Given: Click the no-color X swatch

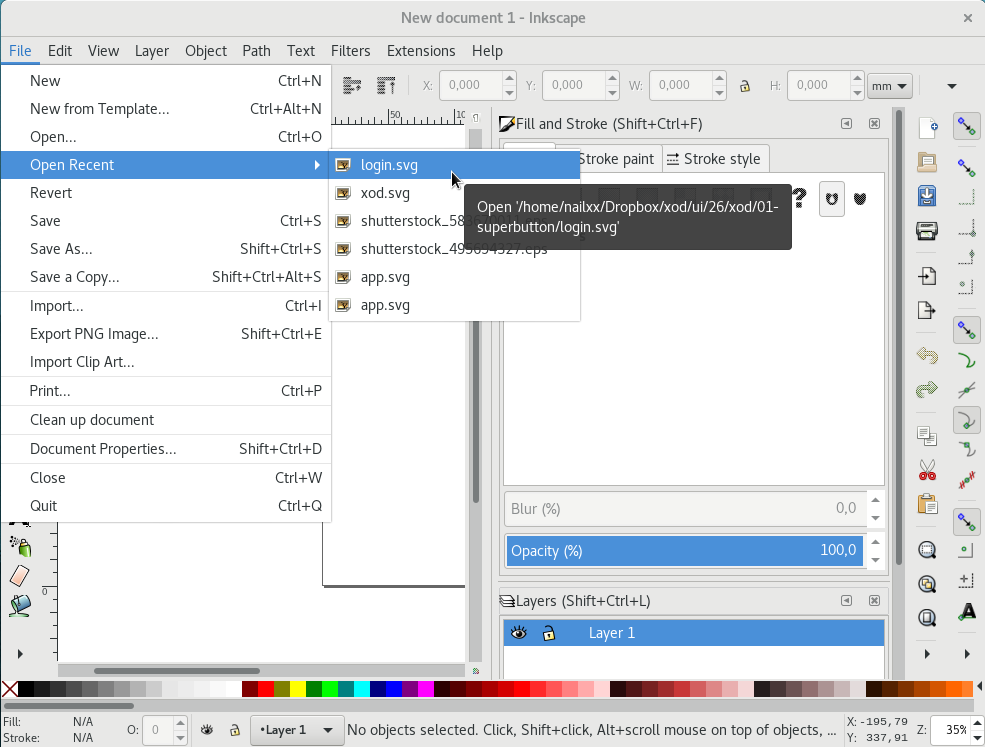Looking at the screenshot, I should pos(9,689).
